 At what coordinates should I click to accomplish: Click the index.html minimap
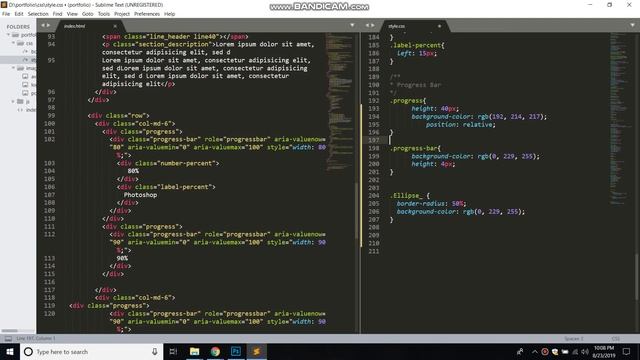pos(340,102)
